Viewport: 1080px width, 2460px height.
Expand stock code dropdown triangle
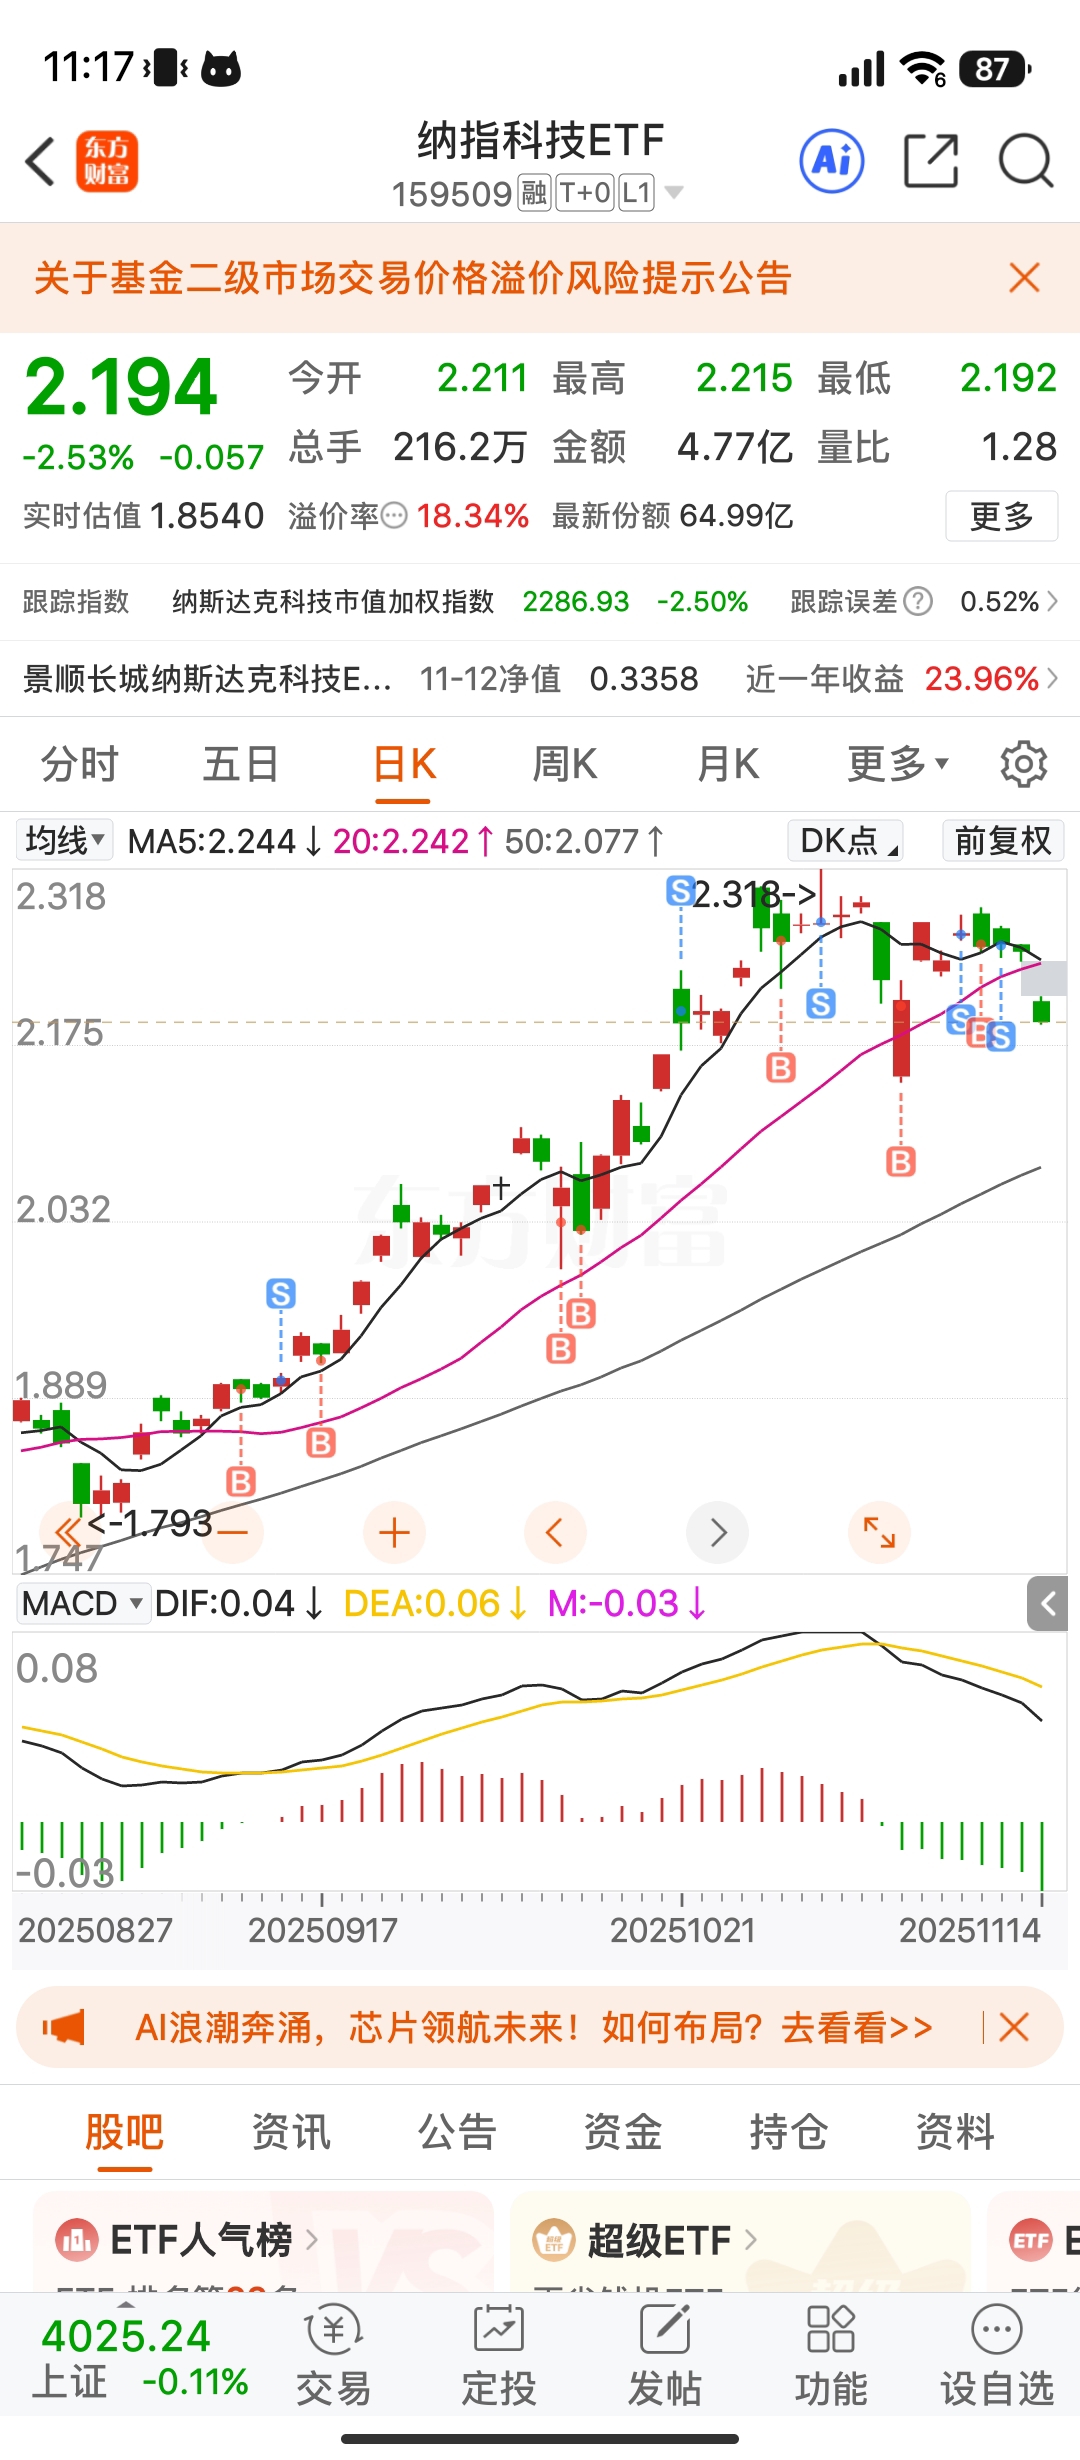click(x=674, y=192)
